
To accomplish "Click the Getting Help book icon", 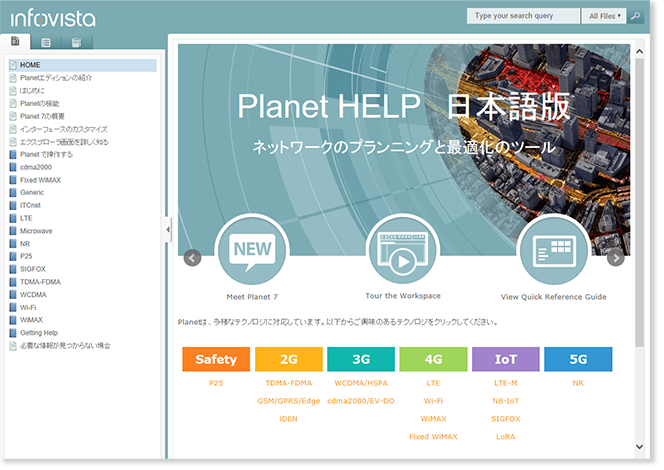I will 13,333.
